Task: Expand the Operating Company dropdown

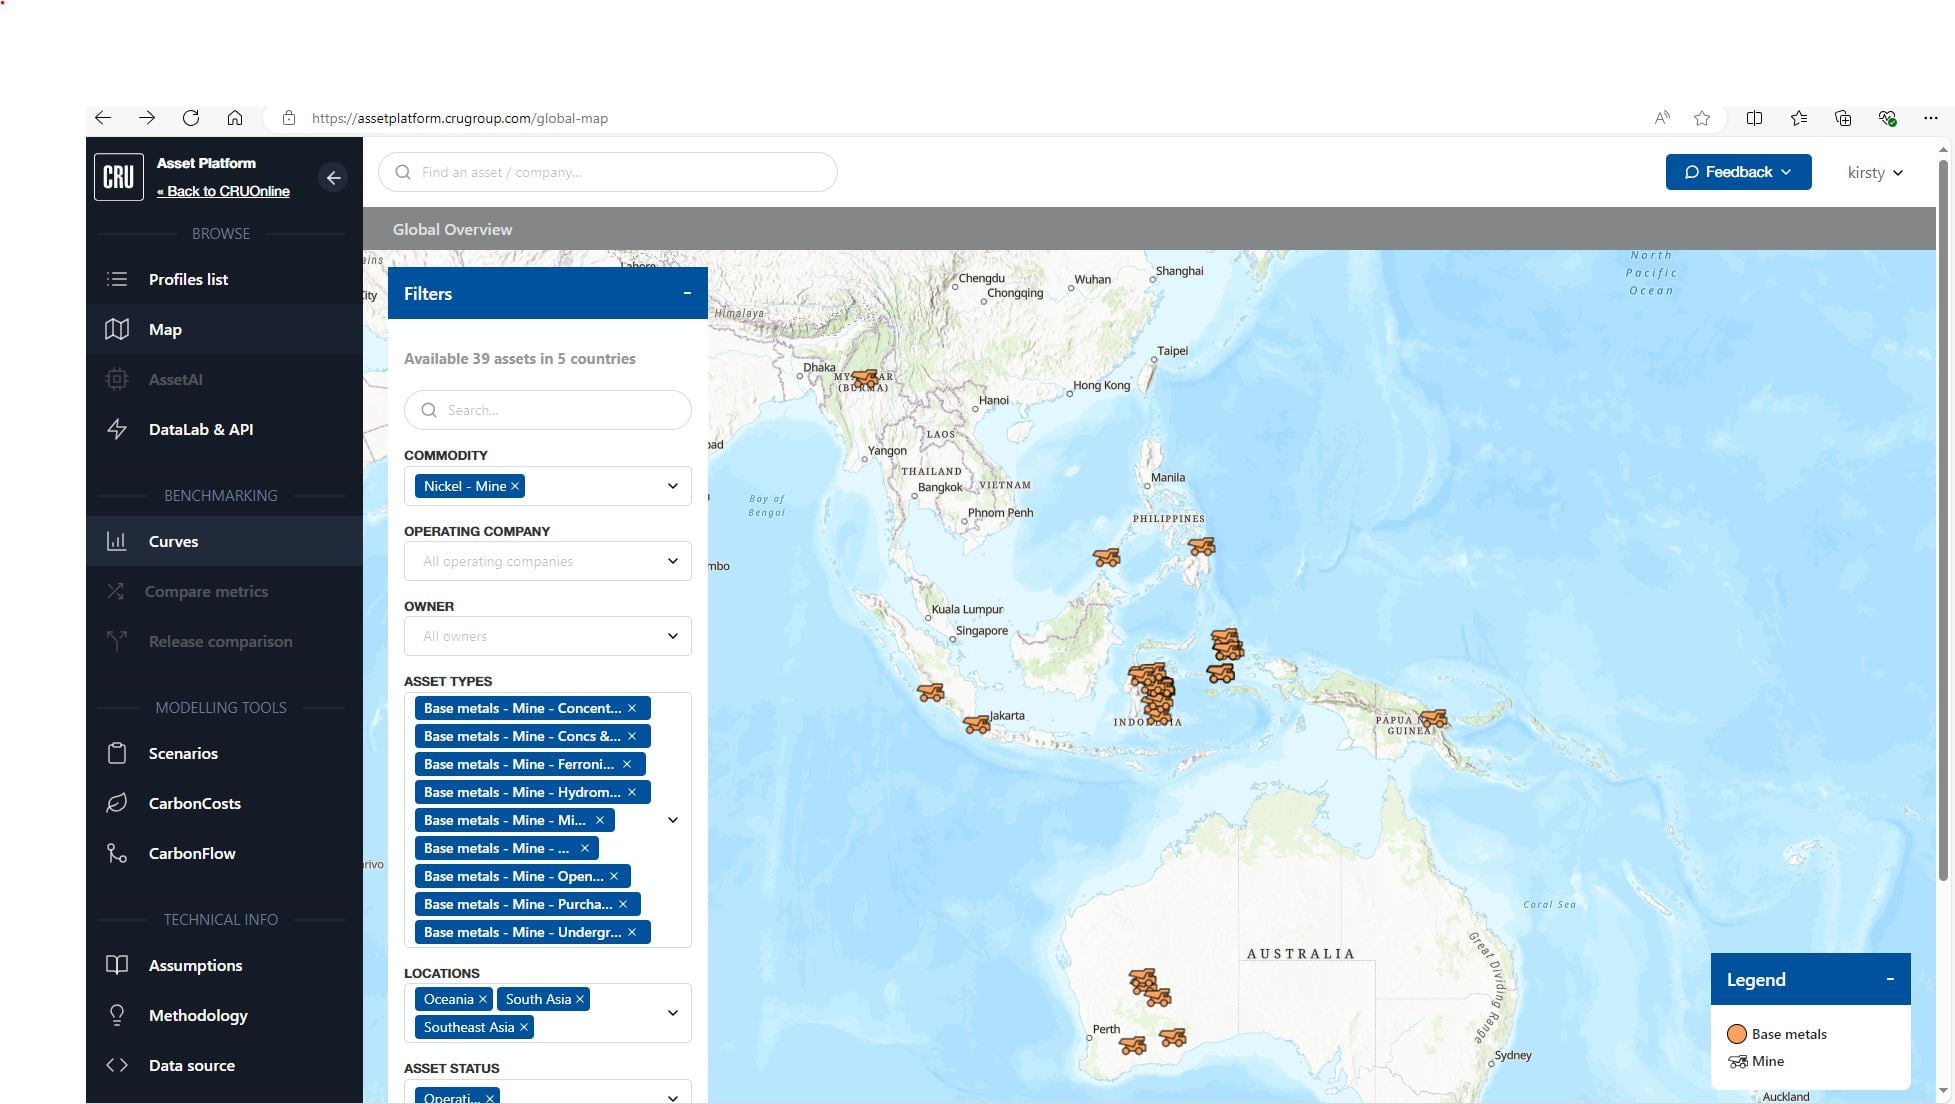Action: point(548,561)
